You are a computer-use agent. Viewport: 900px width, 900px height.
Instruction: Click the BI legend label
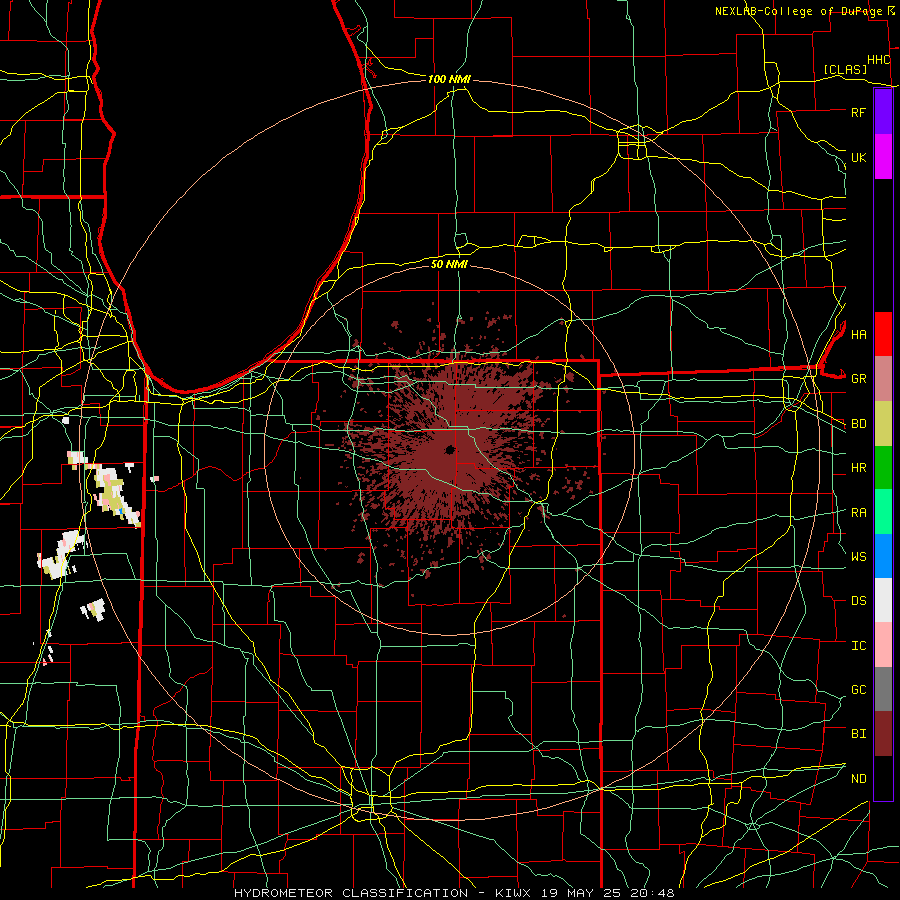click(858, 734)
